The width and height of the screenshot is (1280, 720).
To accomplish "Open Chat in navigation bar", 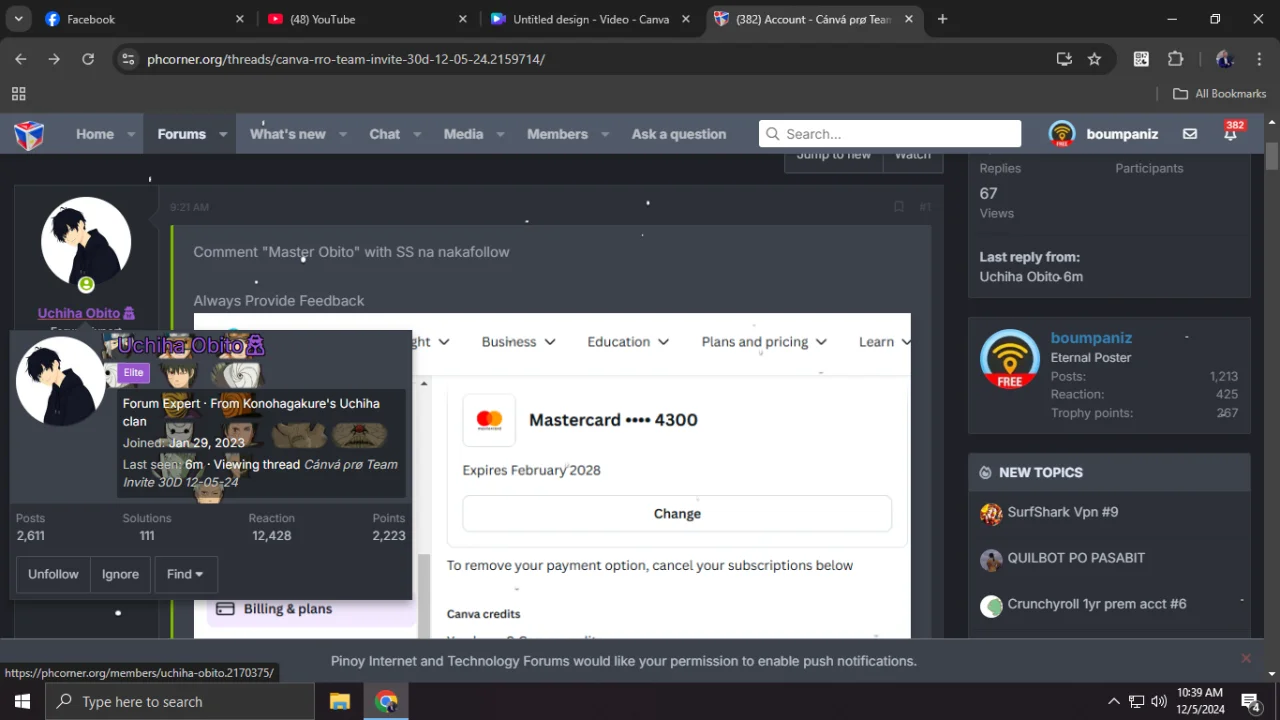I will 384,134.
